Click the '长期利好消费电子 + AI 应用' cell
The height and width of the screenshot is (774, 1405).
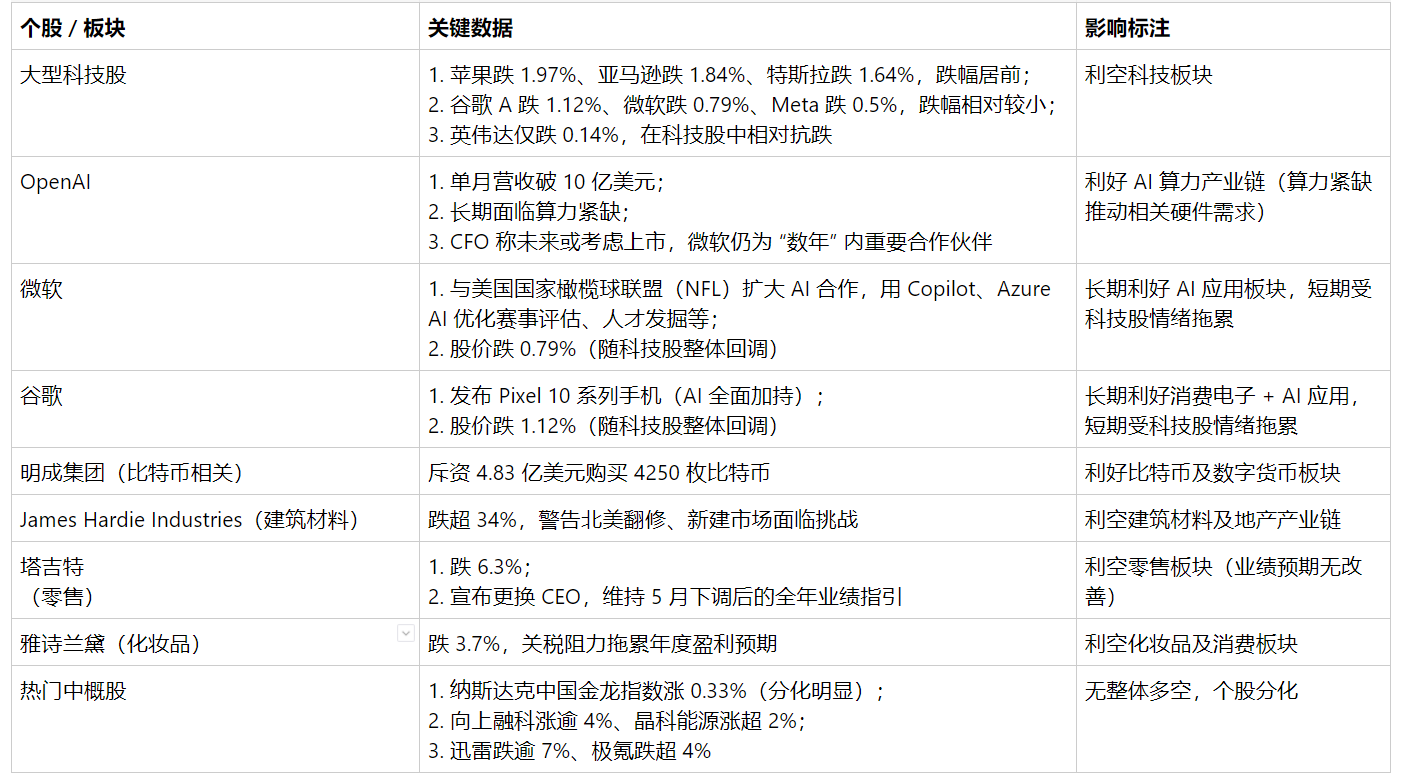1233,409
